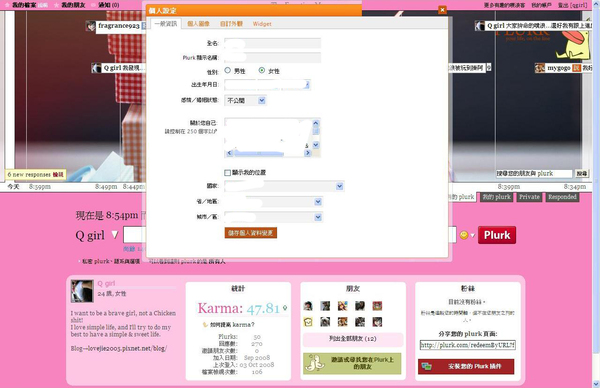Click second friend avatar in top row
600x388 pixels.
(325, 306)
